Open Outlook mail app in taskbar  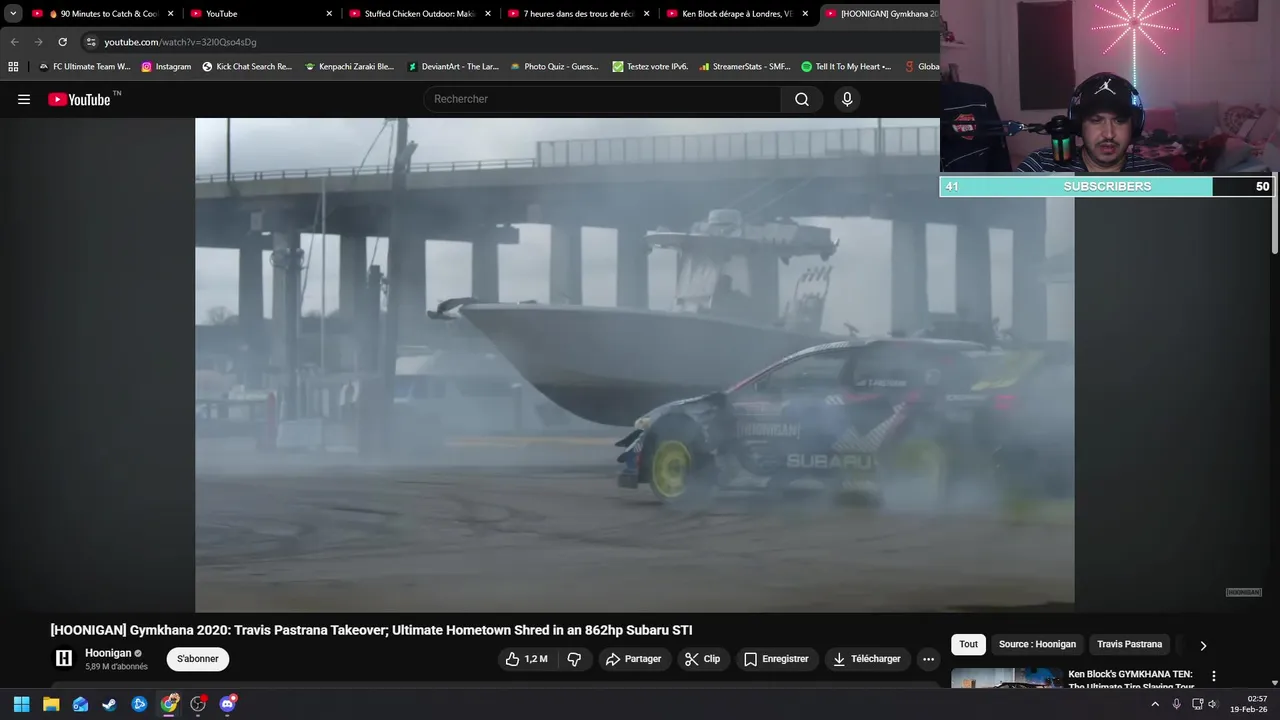[x=80, y=704]
